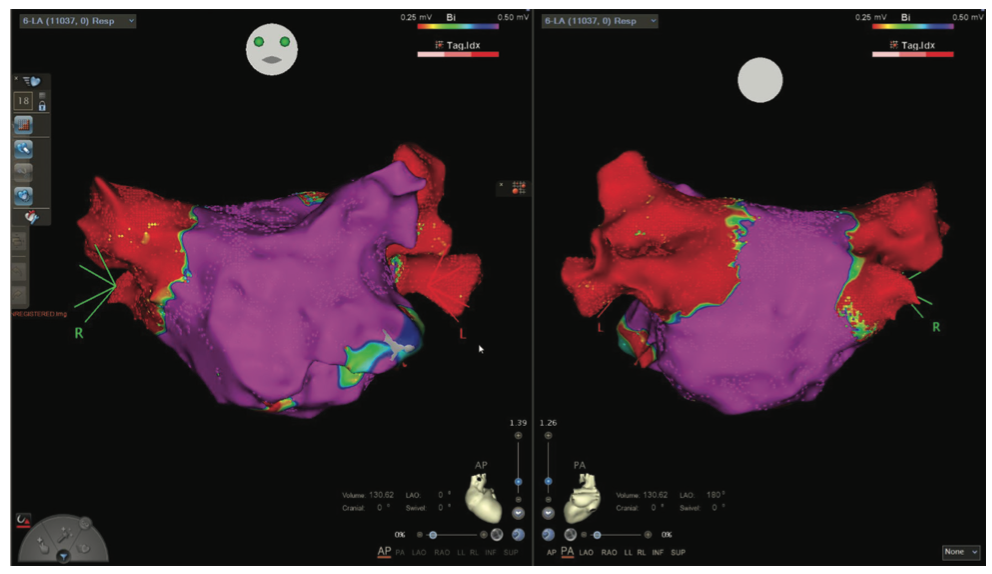Select the SUP view tab in right pane

click(x=678, y=552)
